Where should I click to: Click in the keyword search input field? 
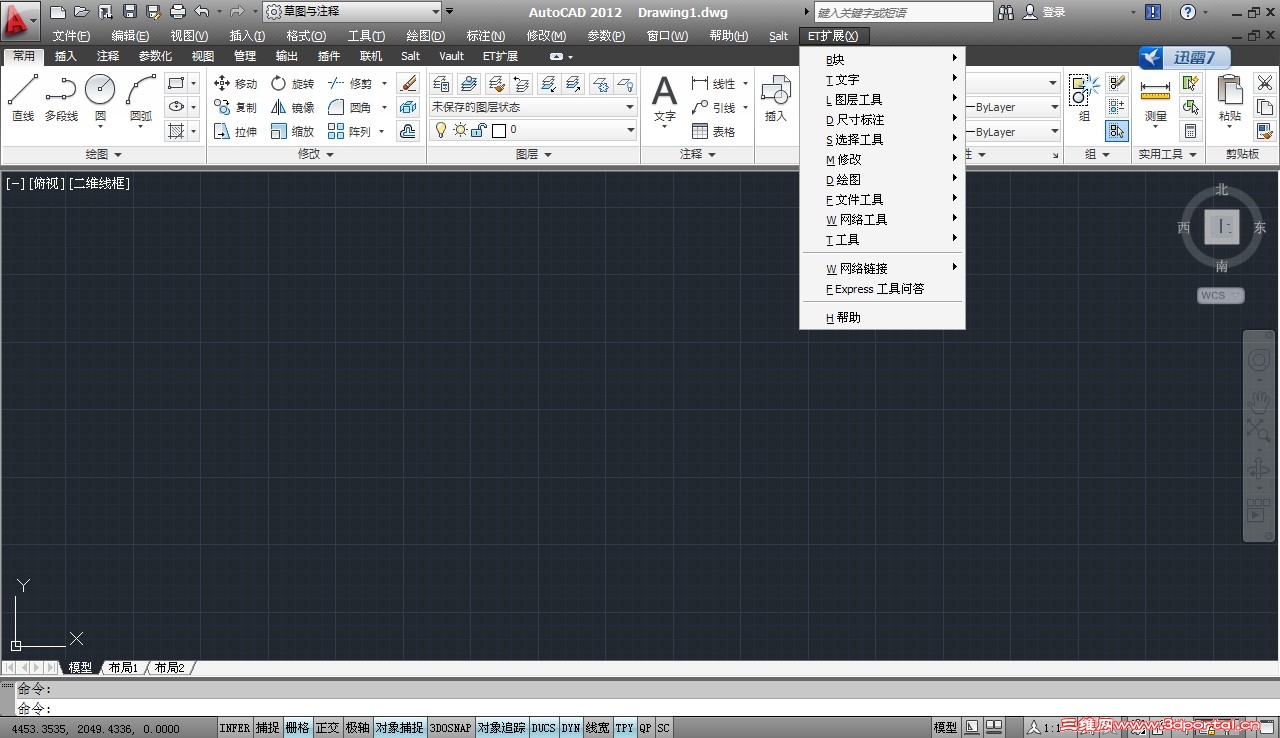(x=904, y=12)
